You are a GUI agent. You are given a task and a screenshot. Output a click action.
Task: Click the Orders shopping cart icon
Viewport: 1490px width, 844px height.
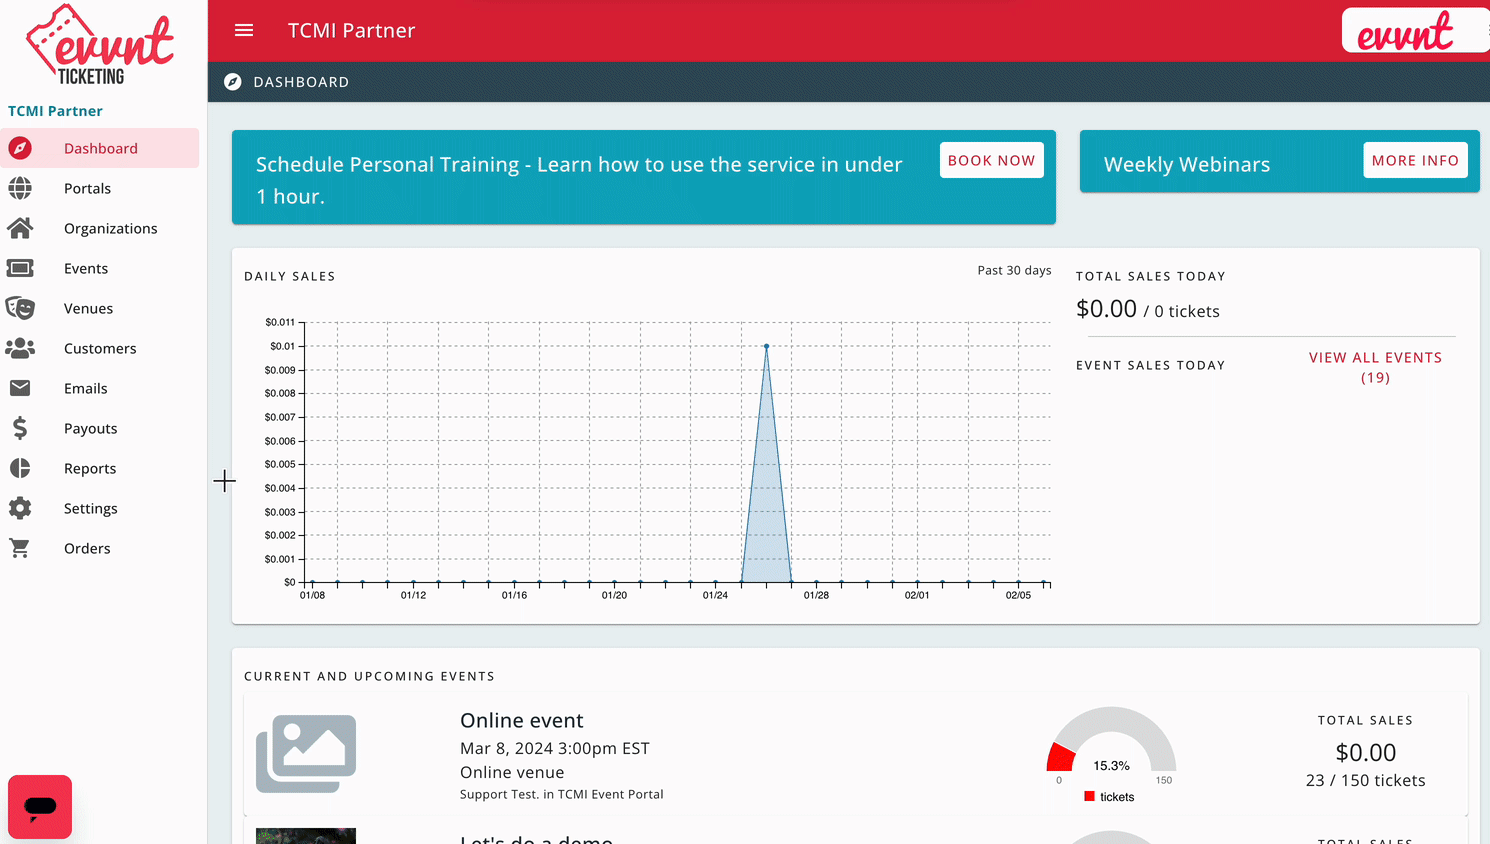pos(20,548)
